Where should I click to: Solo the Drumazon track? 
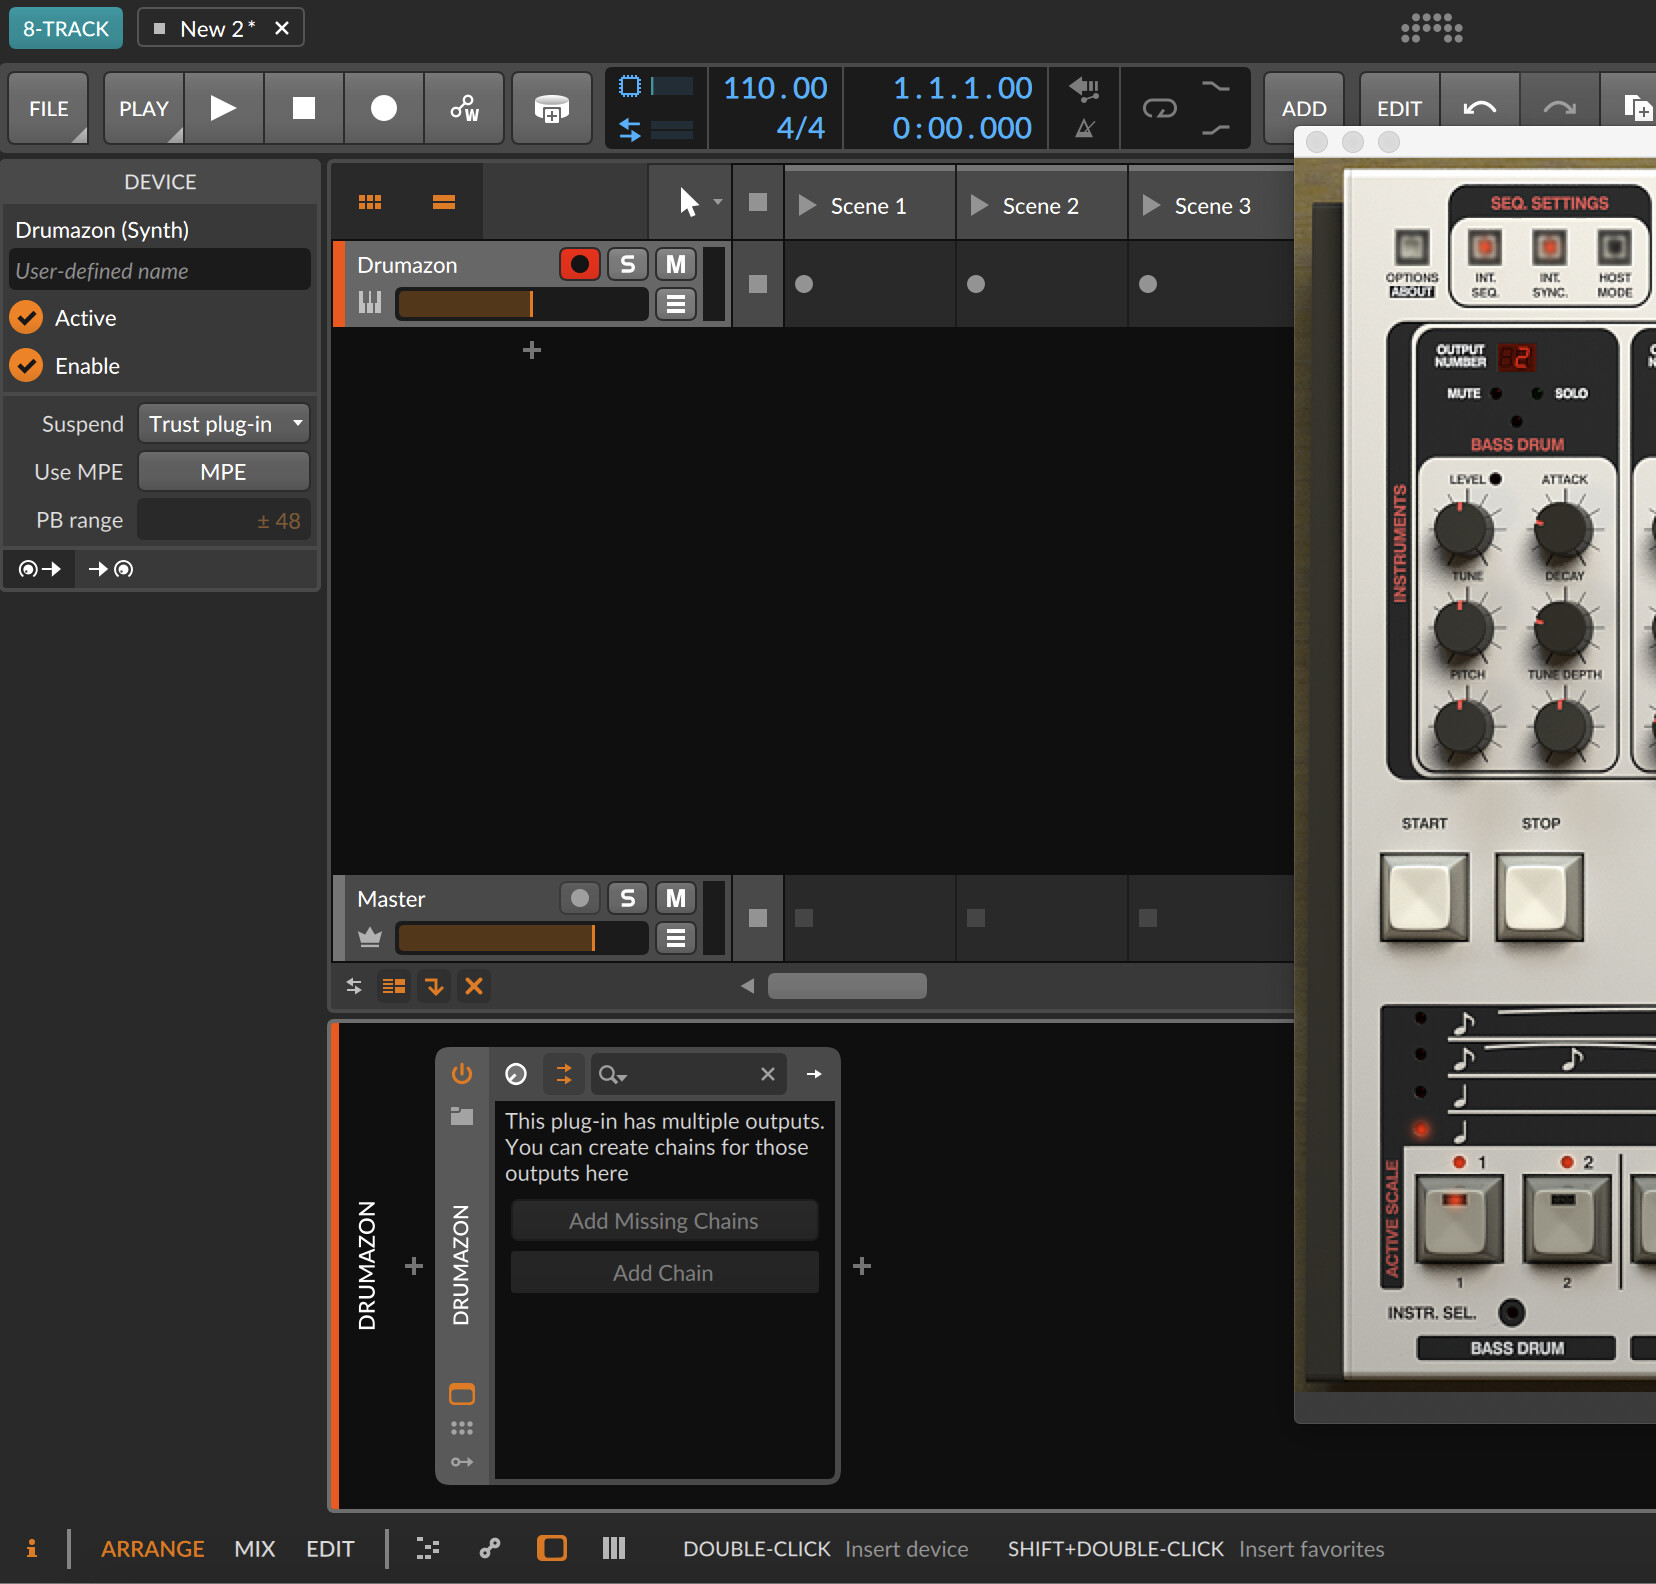[x=627, y=264]
